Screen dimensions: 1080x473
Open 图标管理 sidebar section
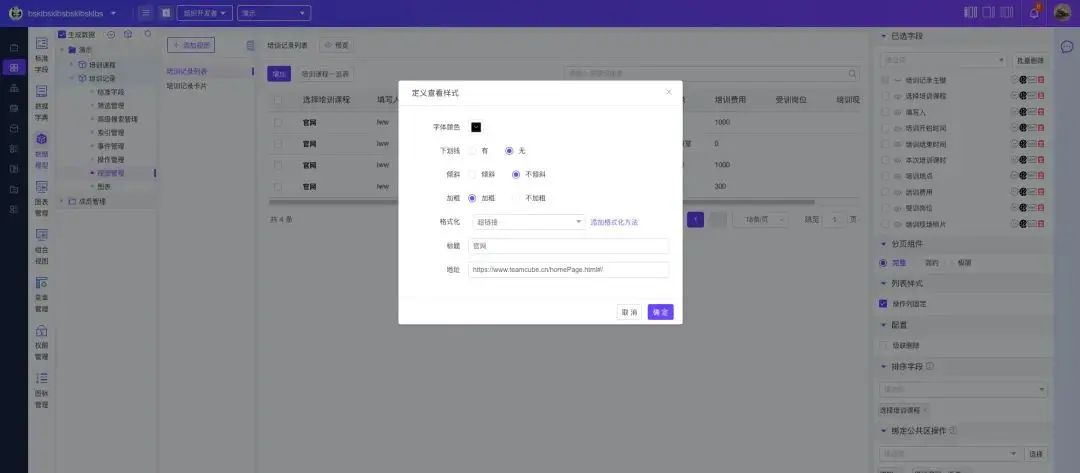click(x=41, y=390)
